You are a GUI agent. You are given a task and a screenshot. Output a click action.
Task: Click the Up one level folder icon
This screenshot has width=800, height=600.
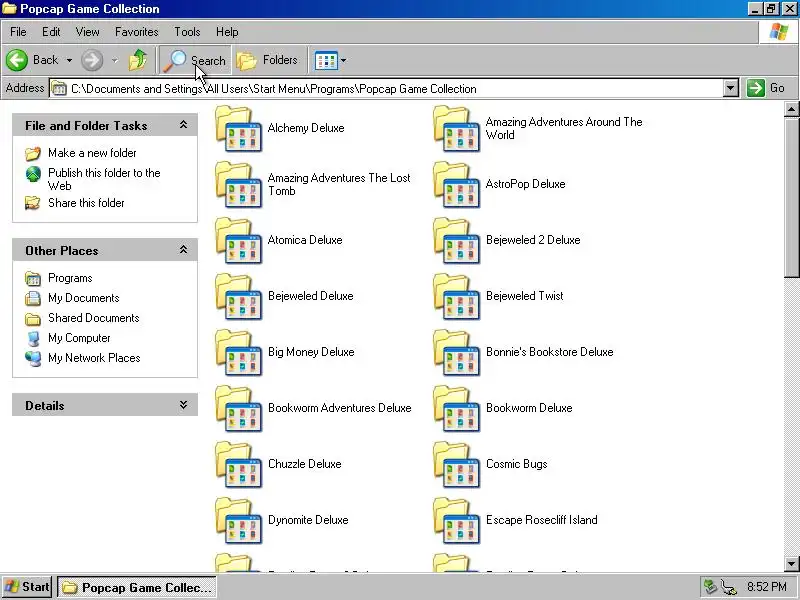138,60
